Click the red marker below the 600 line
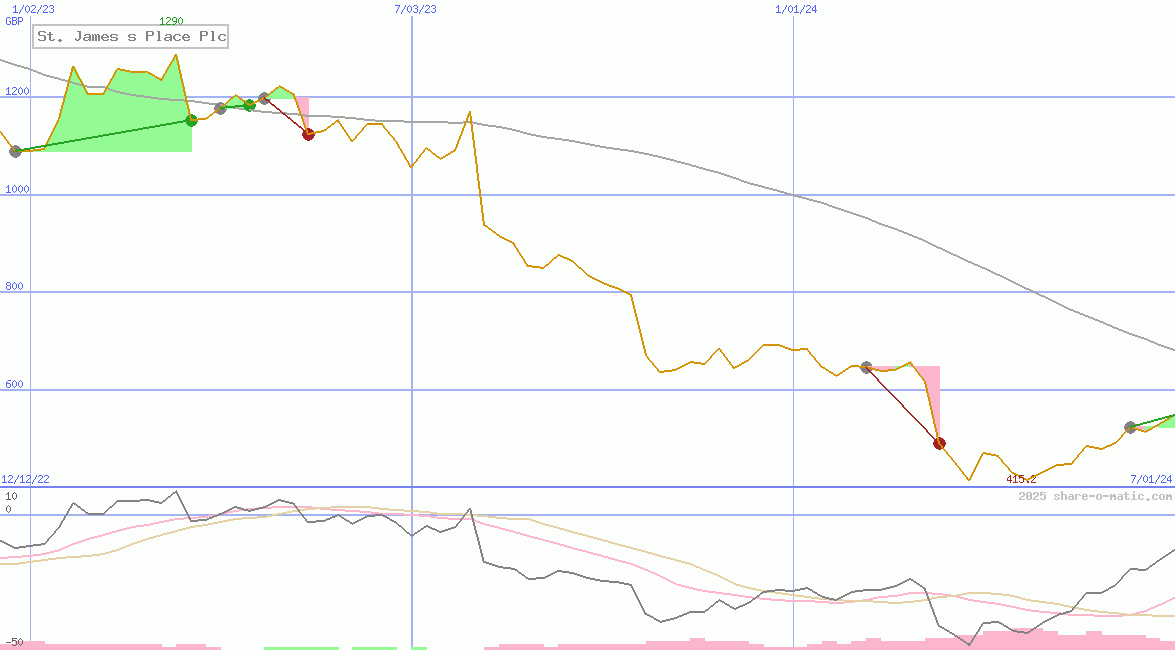 click(939, 443)
